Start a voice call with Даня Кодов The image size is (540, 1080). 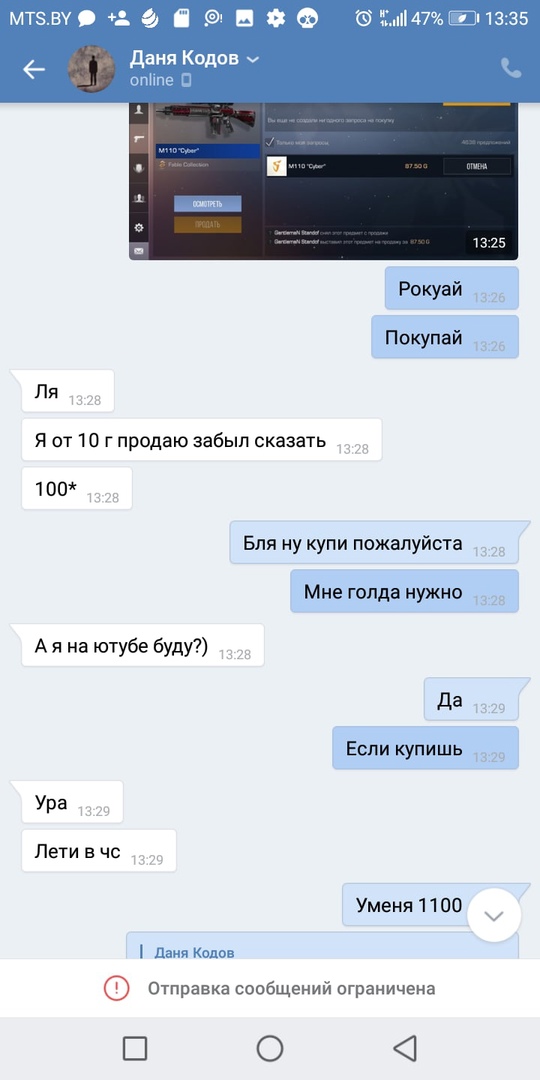(x=510, y=68)
